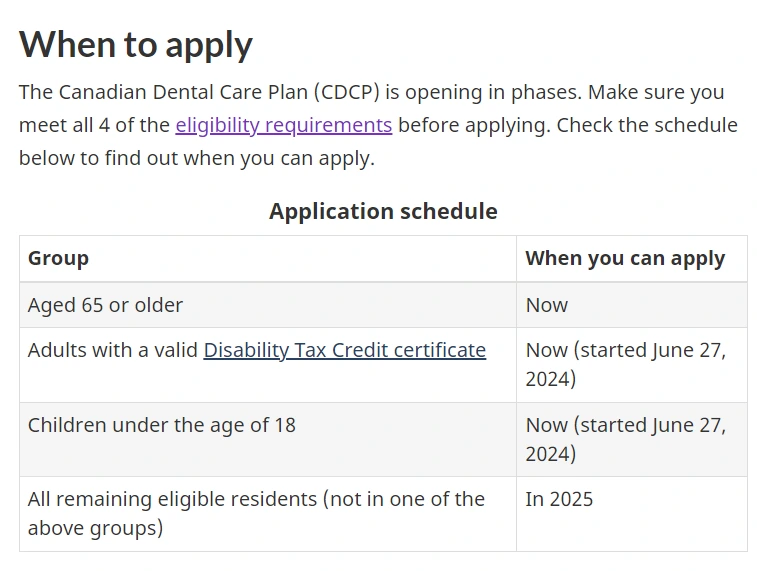Click the "When to apply" heading
Screen dimensions: 757x571
pos(136,45)
